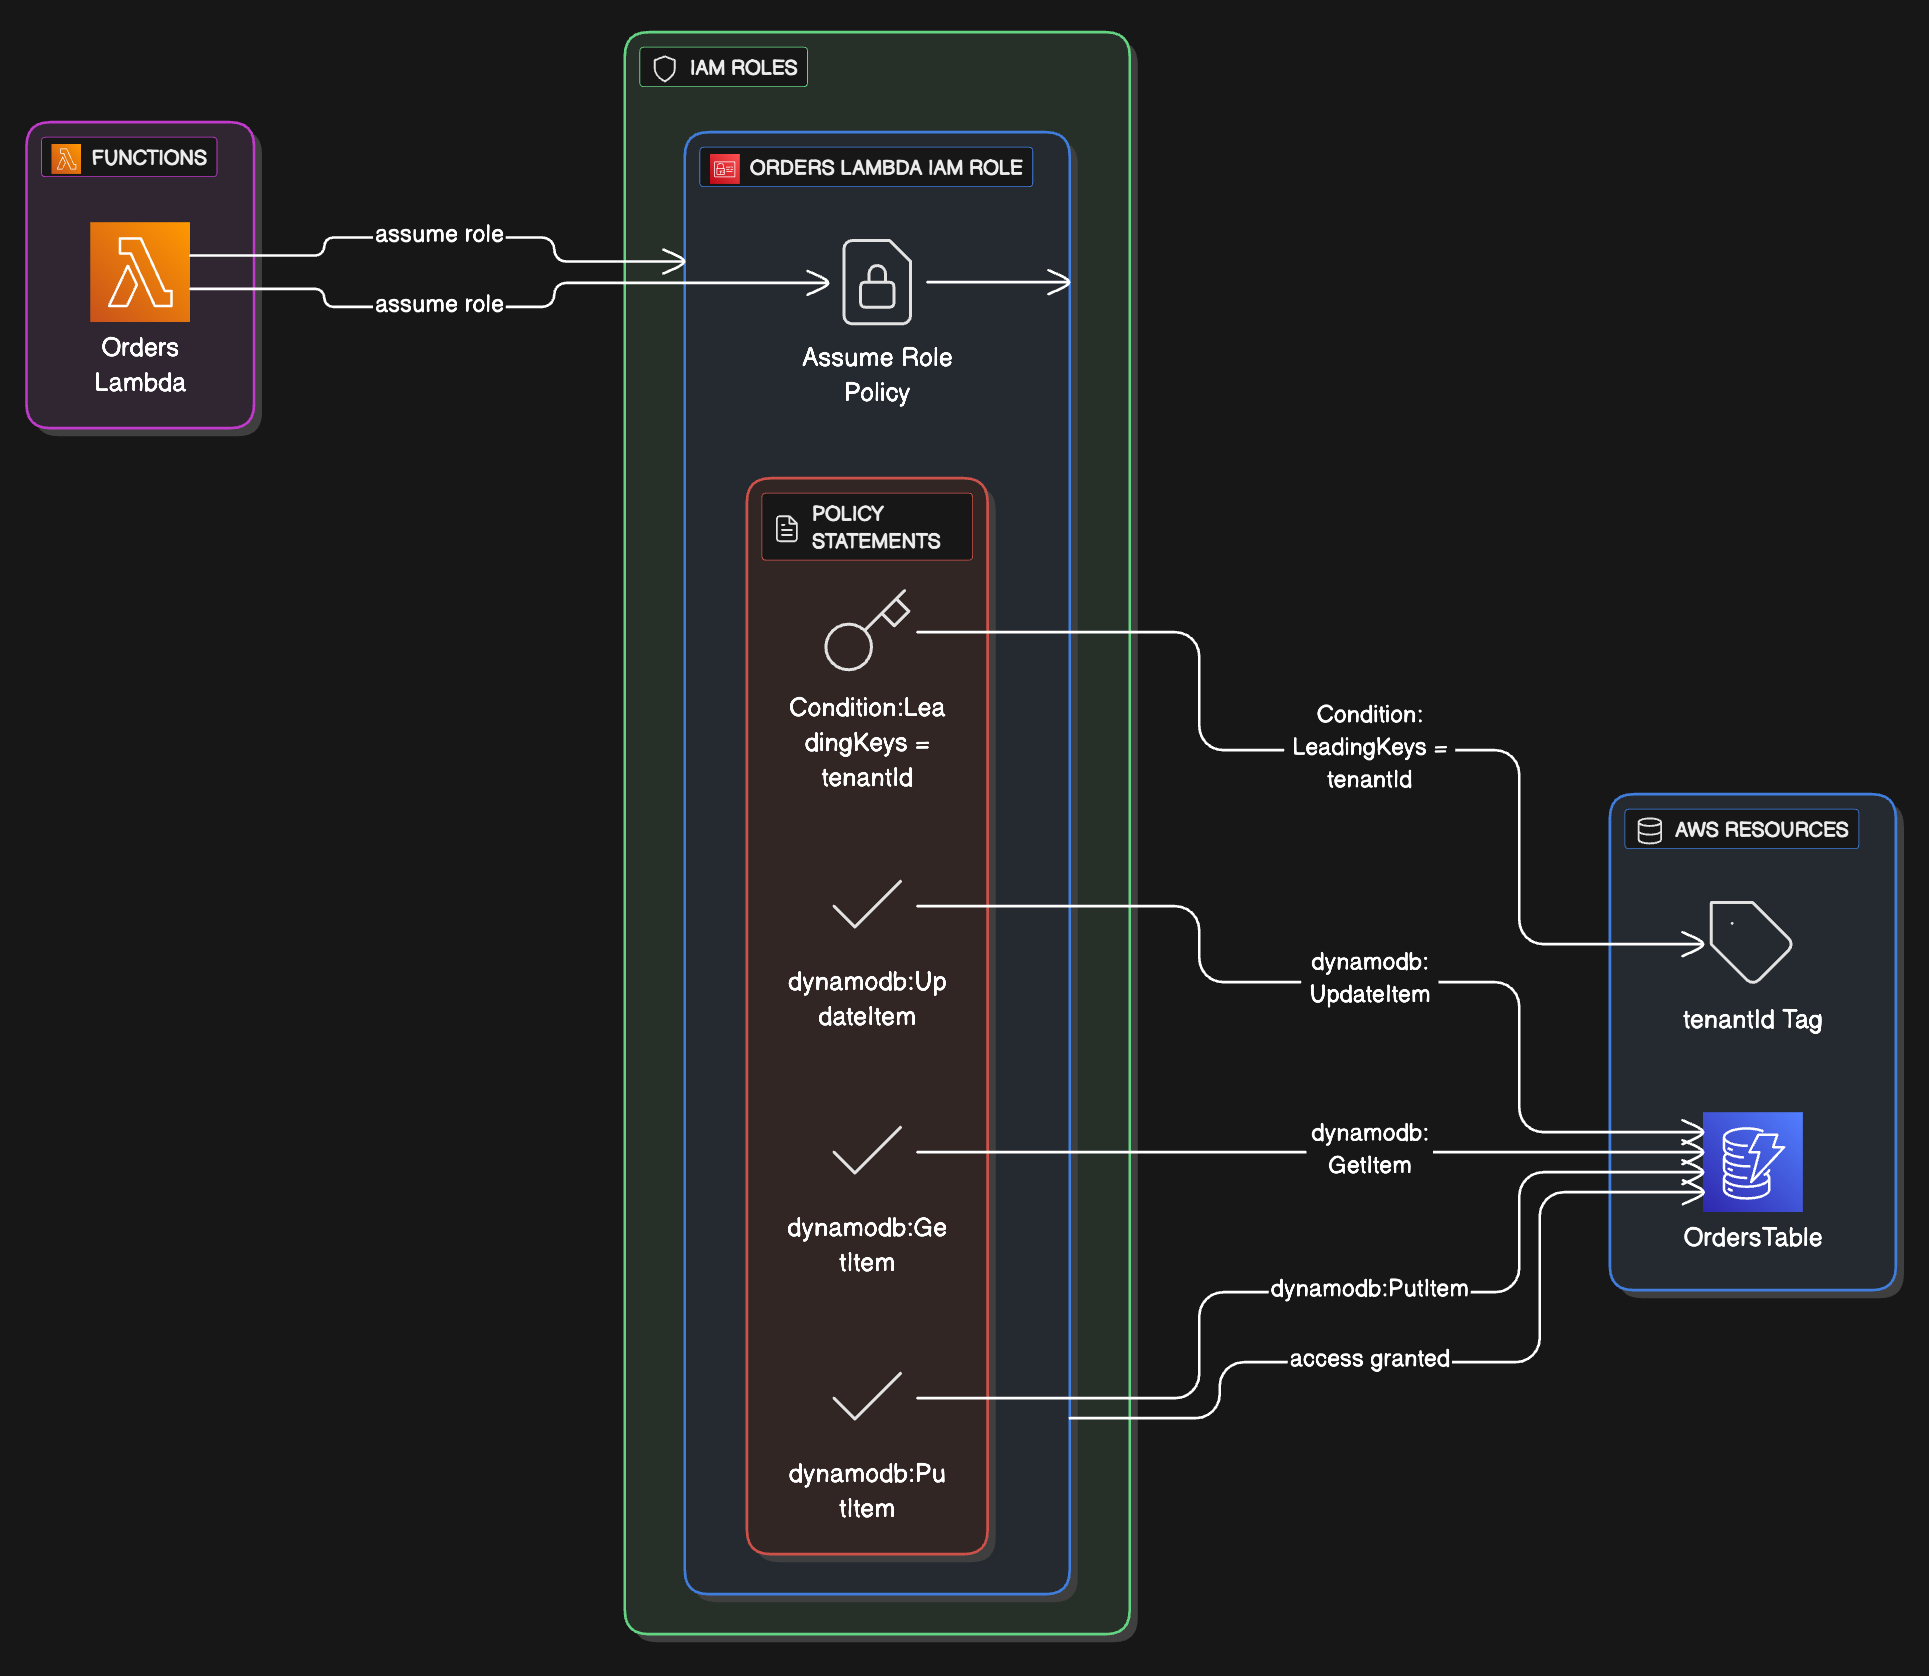
Task: Click the dynamodb:PutItem edge label
Action: [1369, 1288]
